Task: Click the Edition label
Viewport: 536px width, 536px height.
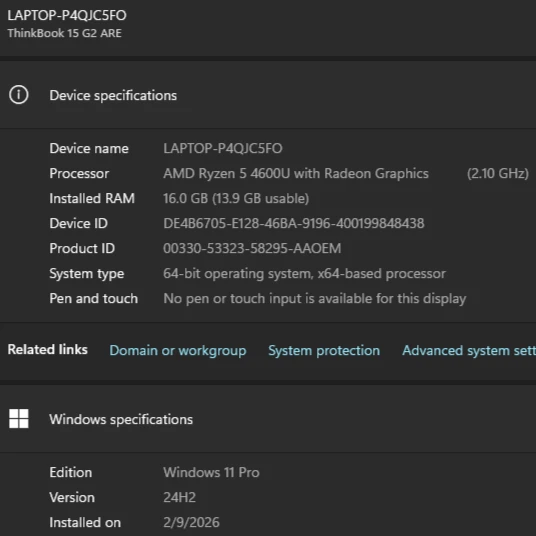Action: 71,472
